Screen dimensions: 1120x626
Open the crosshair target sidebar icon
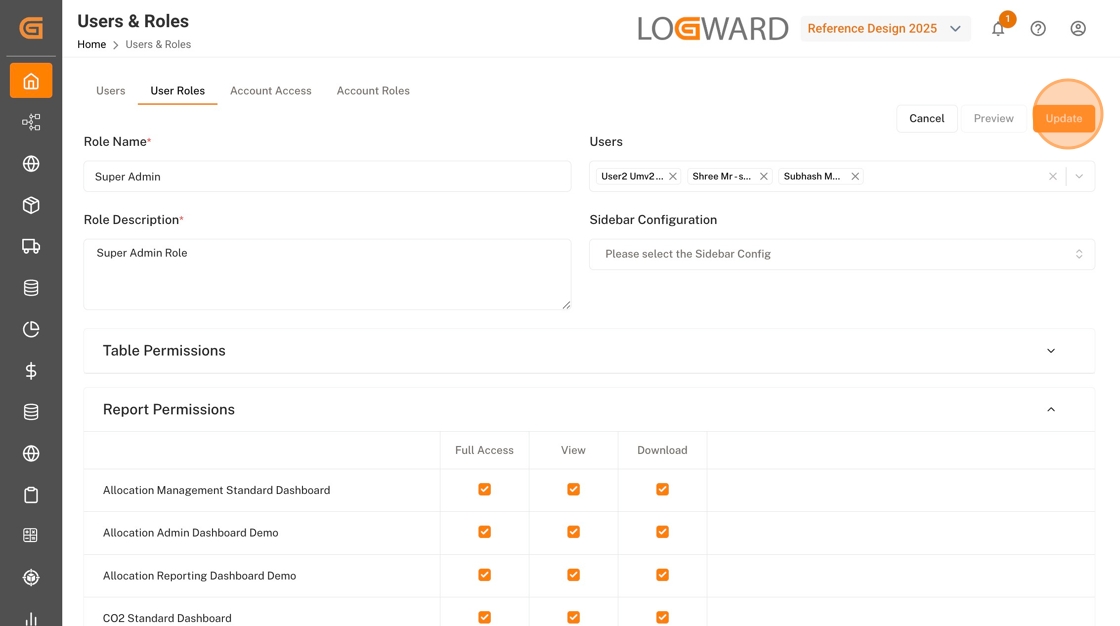click(x=31, y=577)
